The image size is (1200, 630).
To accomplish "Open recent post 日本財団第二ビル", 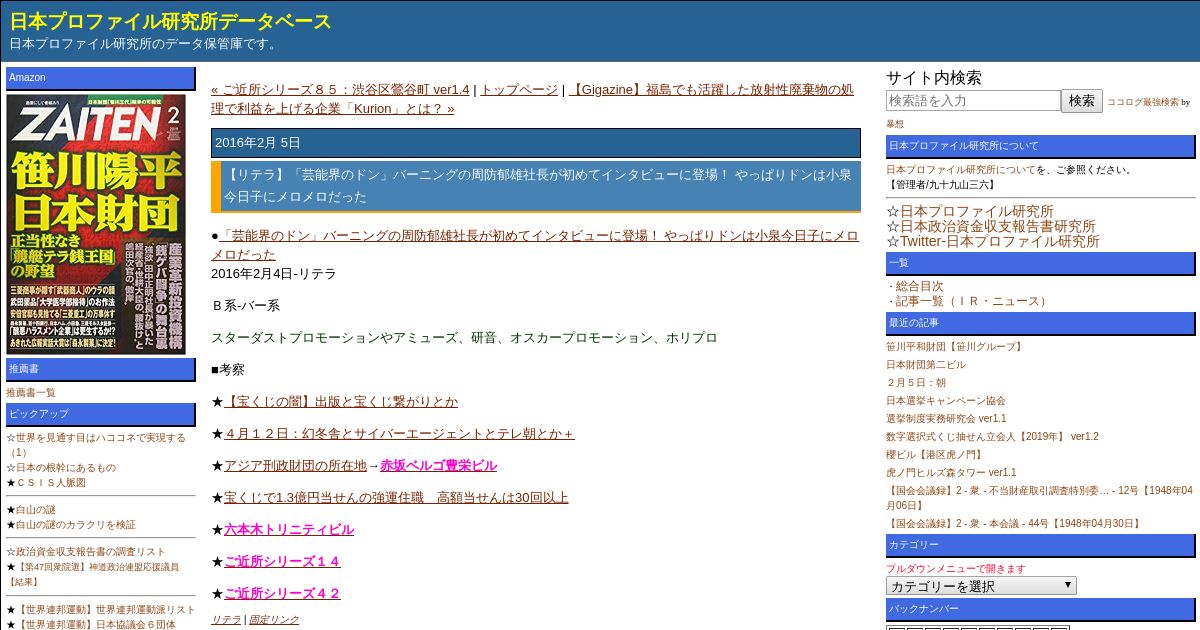I will tap(926, 365).
